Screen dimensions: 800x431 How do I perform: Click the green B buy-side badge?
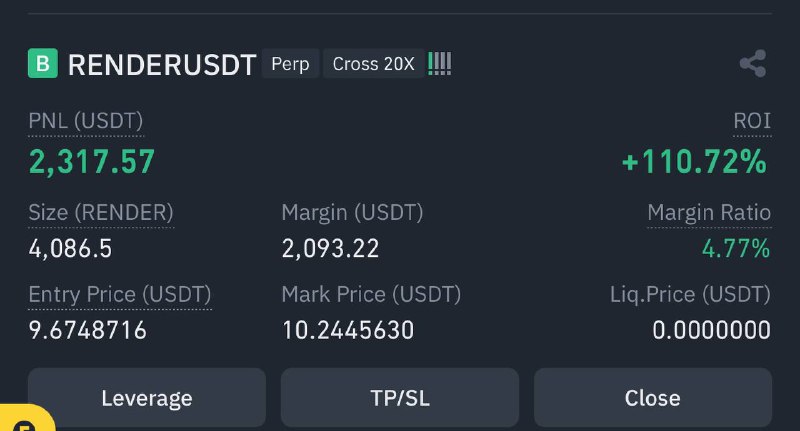(43, 63)
